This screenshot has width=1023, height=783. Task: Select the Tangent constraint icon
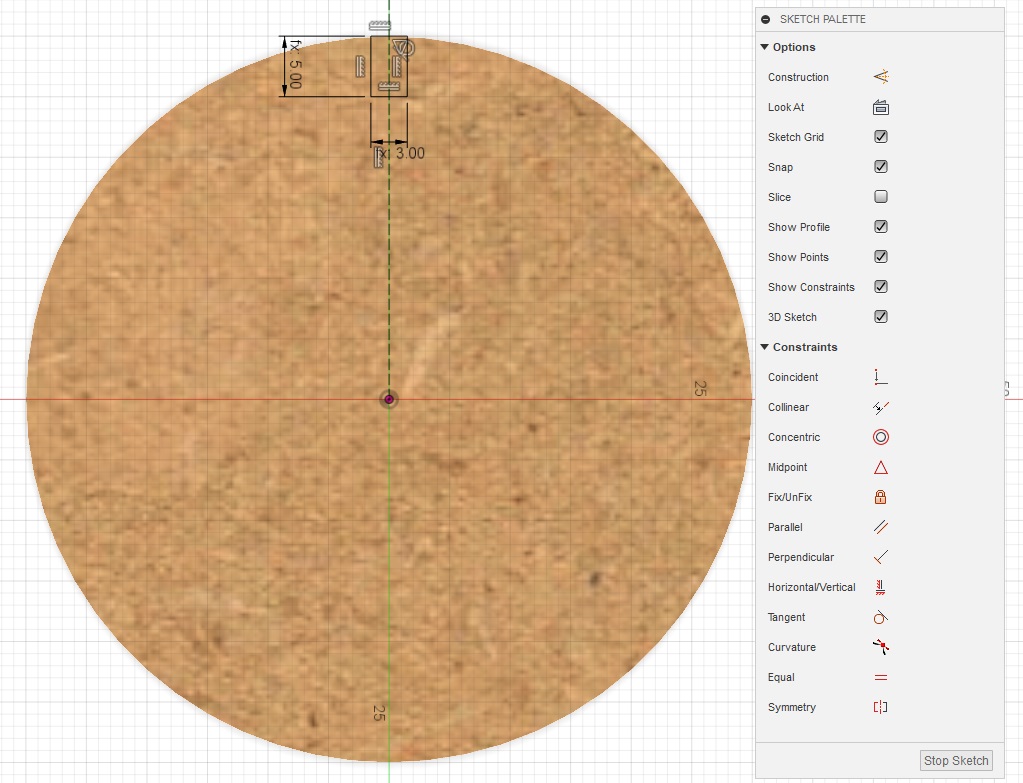point(881,617)
